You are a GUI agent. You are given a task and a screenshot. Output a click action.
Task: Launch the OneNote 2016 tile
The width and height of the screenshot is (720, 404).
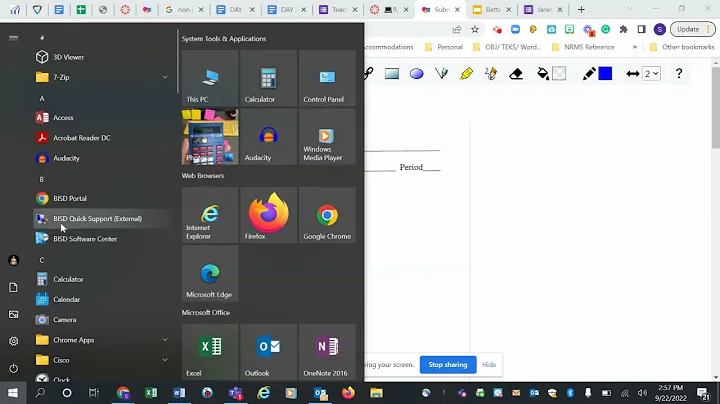327,352
